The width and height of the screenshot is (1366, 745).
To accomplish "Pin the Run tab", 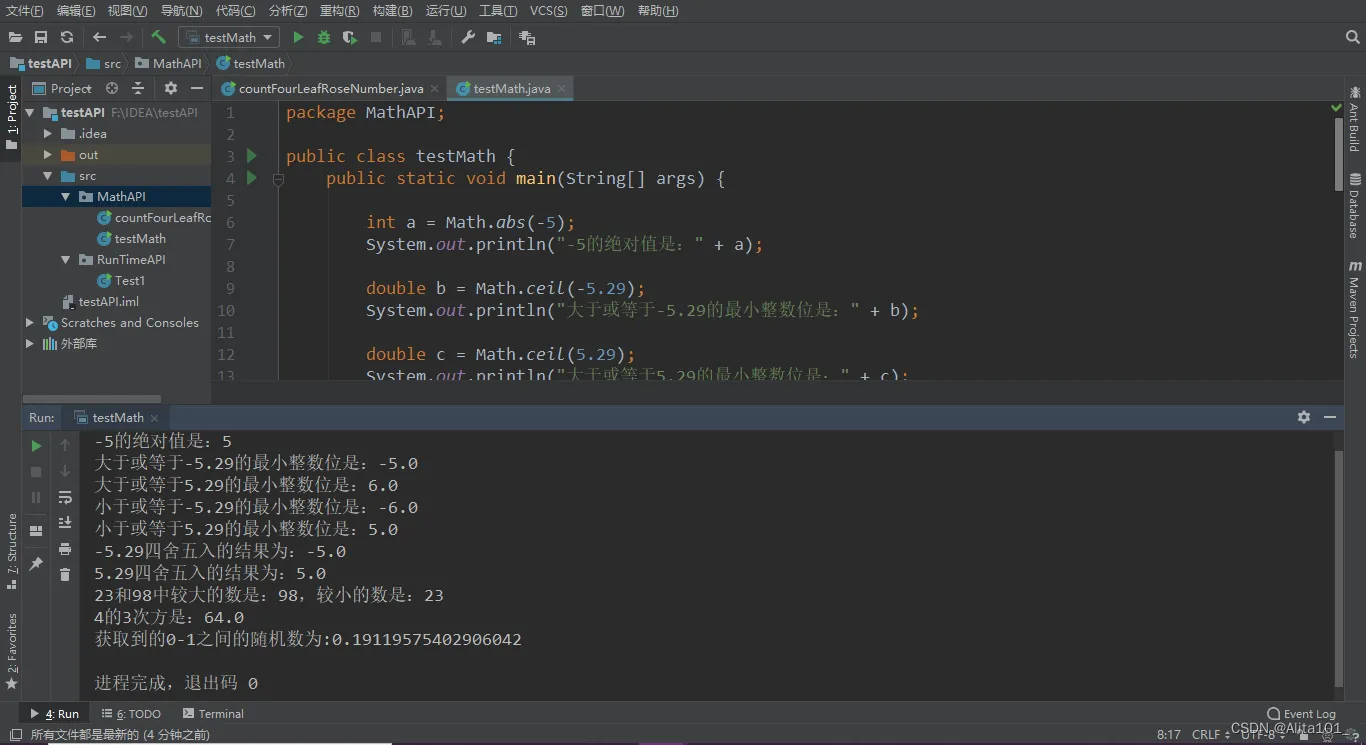I will coord(36,563).
